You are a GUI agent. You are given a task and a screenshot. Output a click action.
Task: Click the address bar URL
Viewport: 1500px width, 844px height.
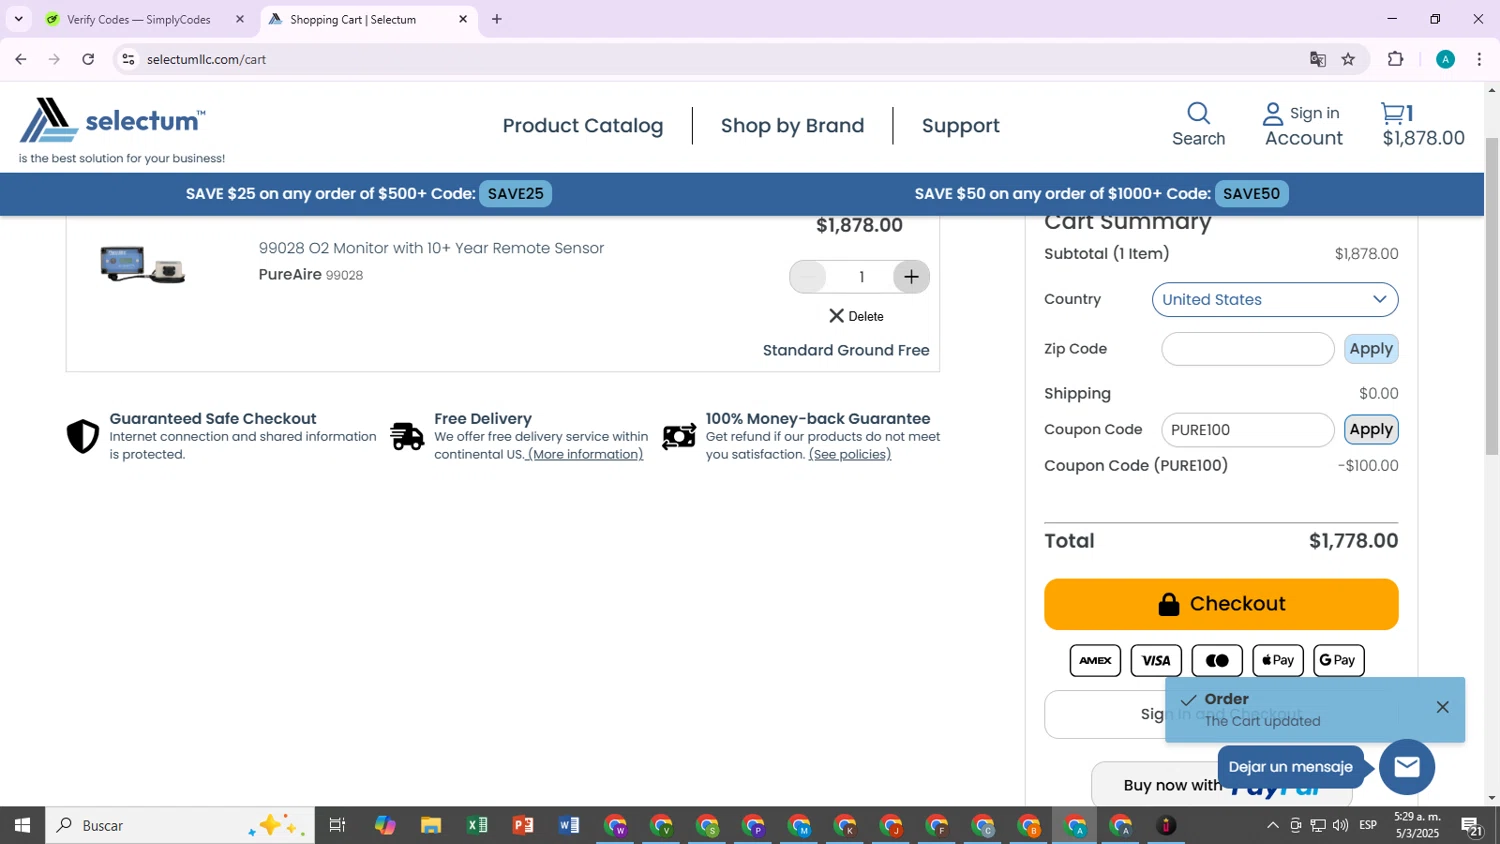[x=207, y=59]
